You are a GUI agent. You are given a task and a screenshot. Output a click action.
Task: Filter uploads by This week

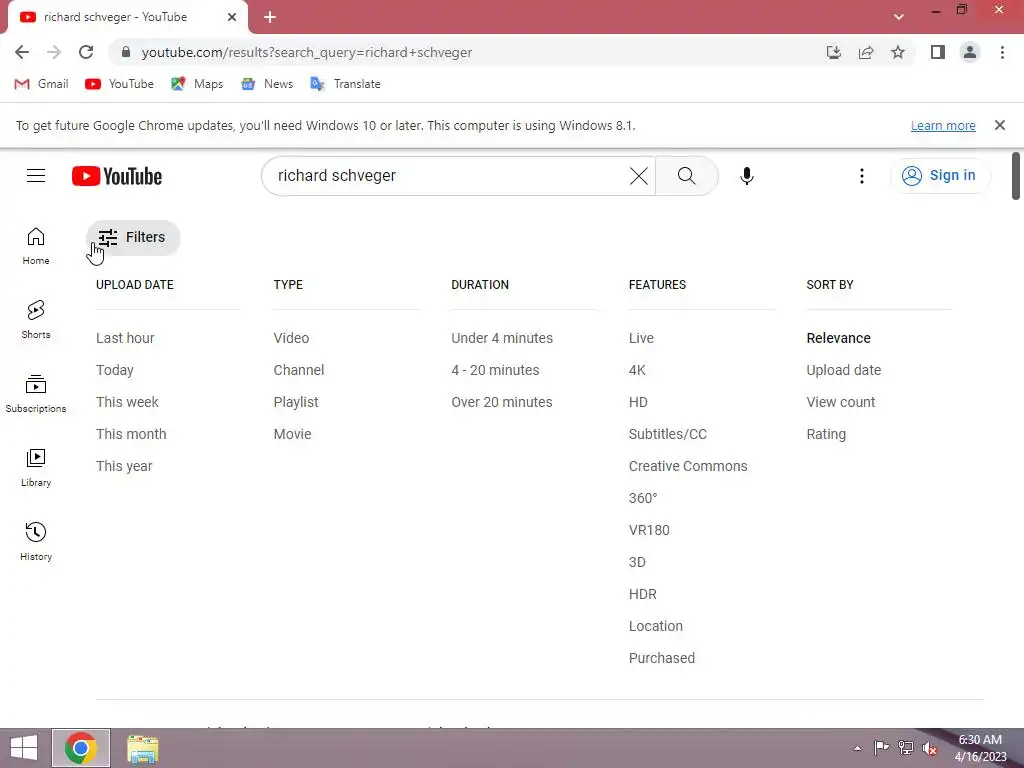(127, 402)
